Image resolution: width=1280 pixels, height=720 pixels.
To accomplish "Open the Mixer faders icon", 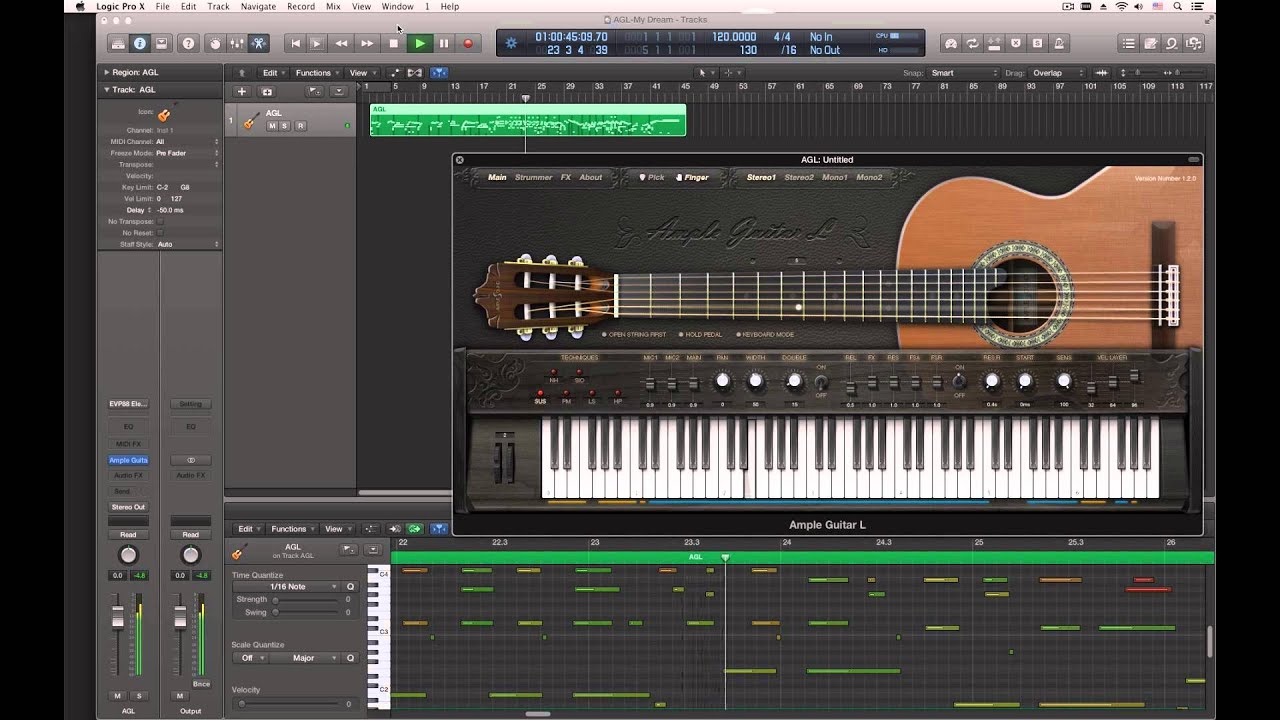I will [x=236, y=43].
